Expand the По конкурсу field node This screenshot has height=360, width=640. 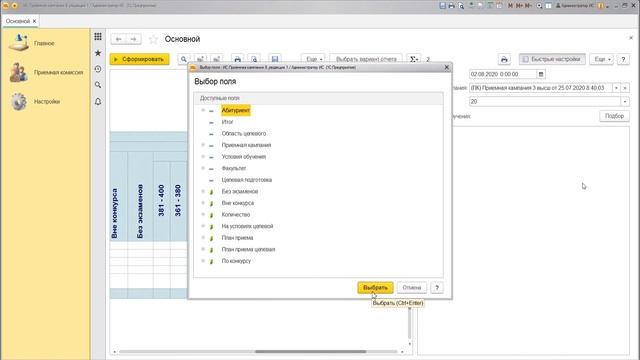[203, 260]
